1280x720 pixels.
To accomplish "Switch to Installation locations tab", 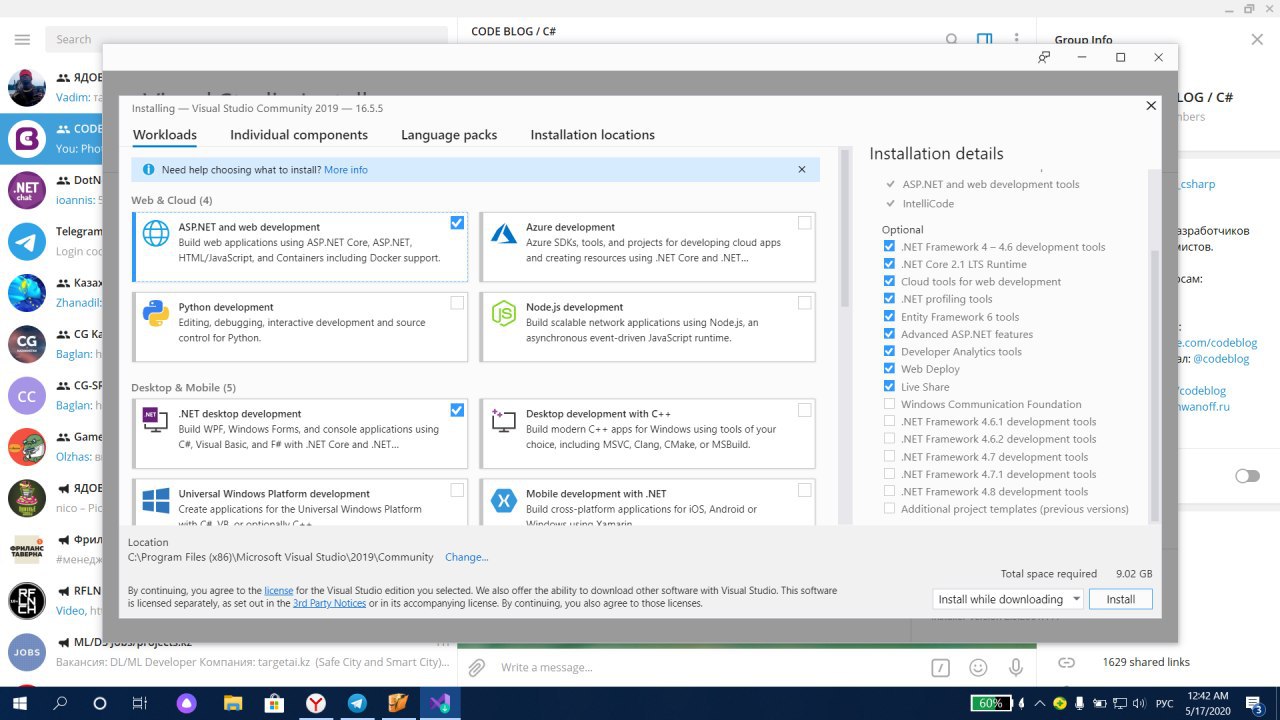I will [x=593, y=135].
